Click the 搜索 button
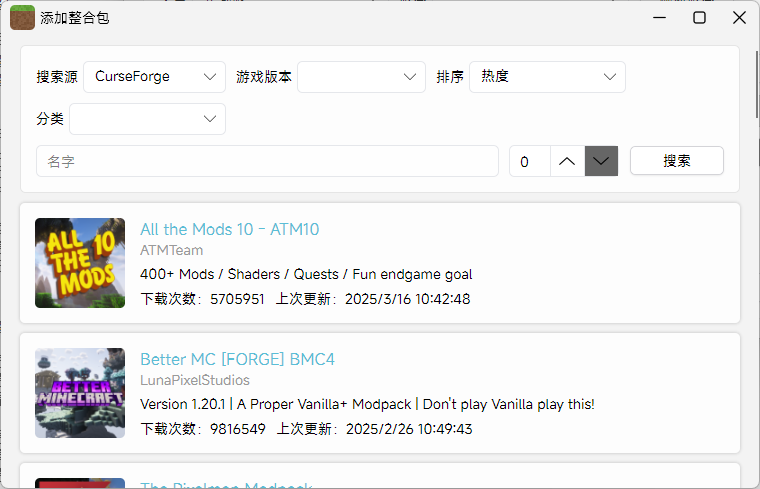Screen dimensions: 760x489 tap(677, 161)
